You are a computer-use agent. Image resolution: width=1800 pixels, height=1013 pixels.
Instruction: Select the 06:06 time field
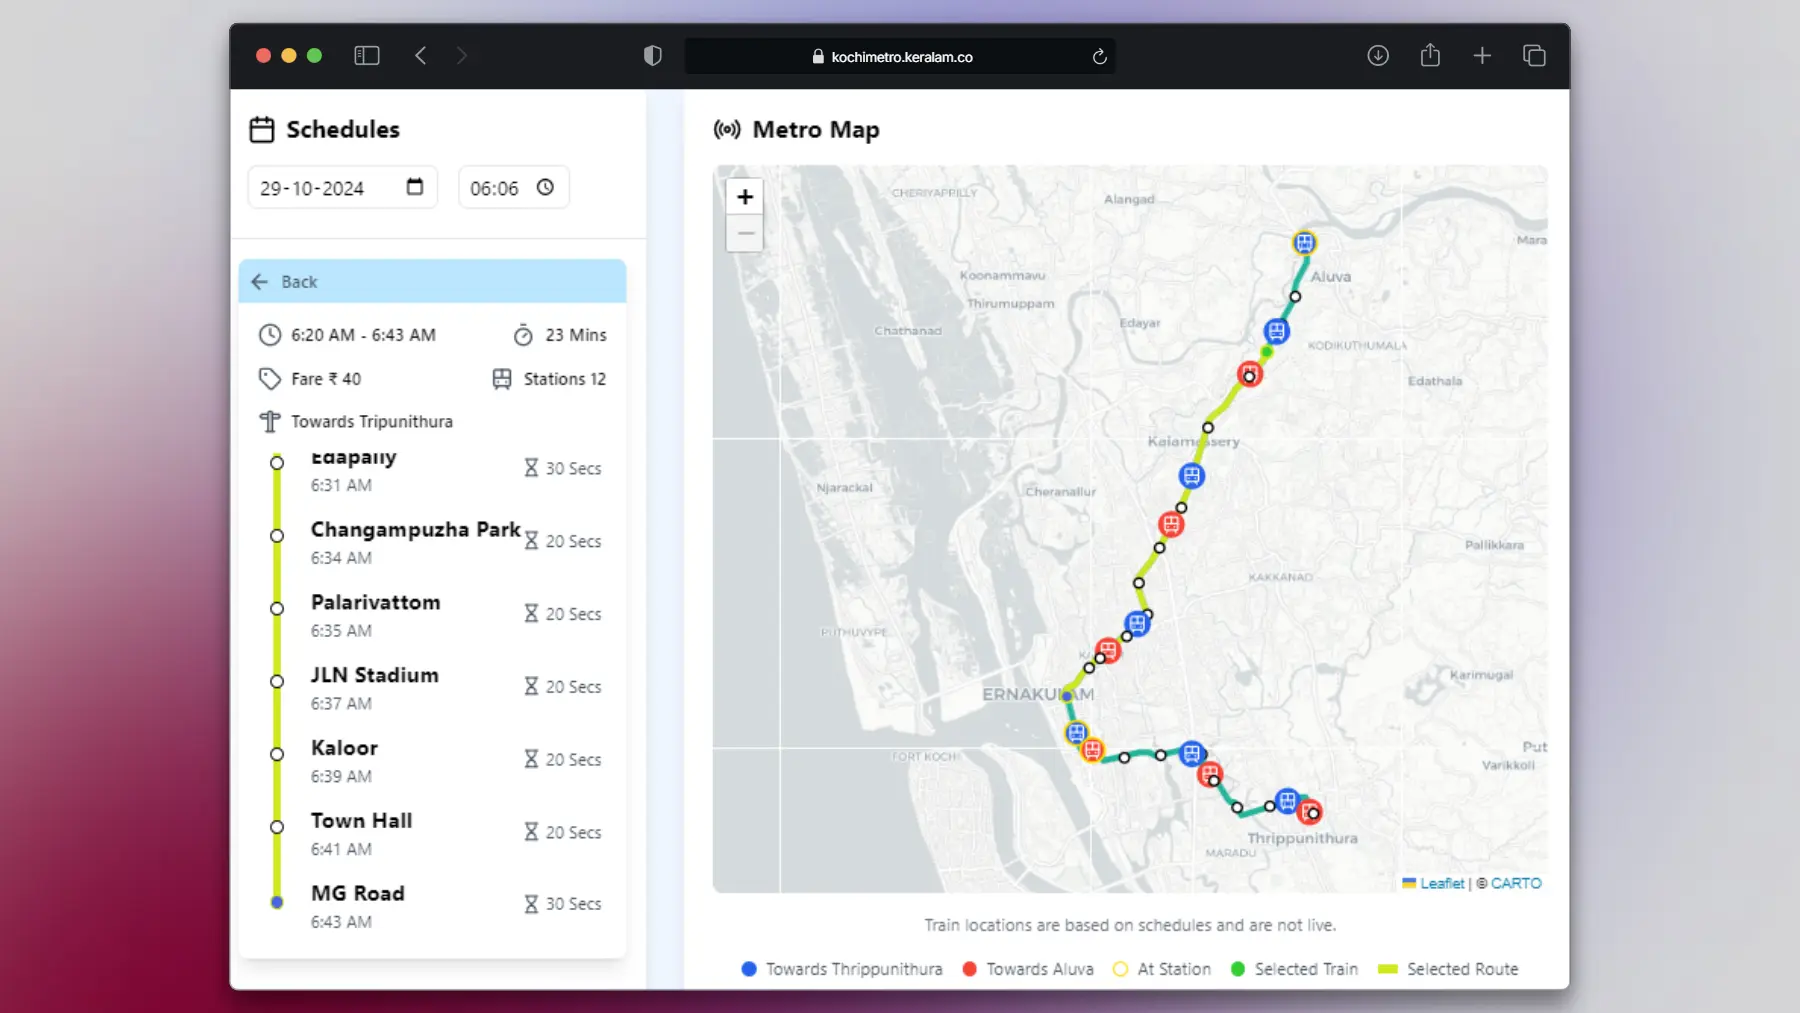pos(495,188)
